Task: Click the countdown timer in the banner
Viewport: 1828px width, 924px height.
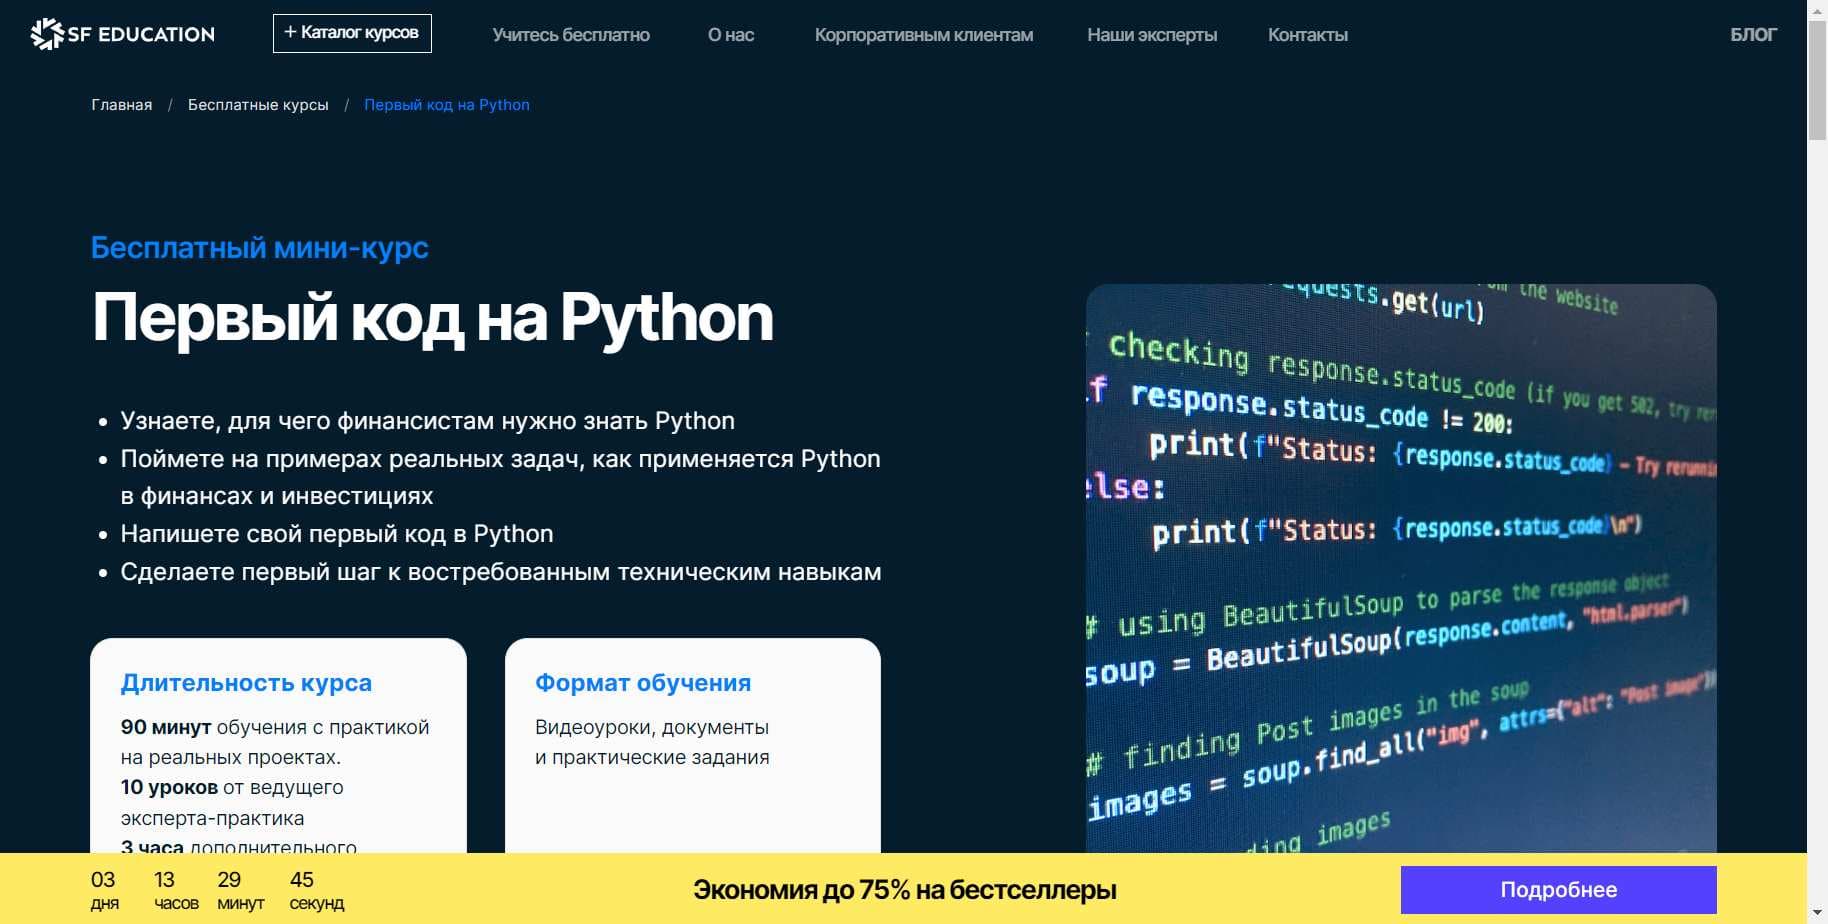Action: coord(205,888)
